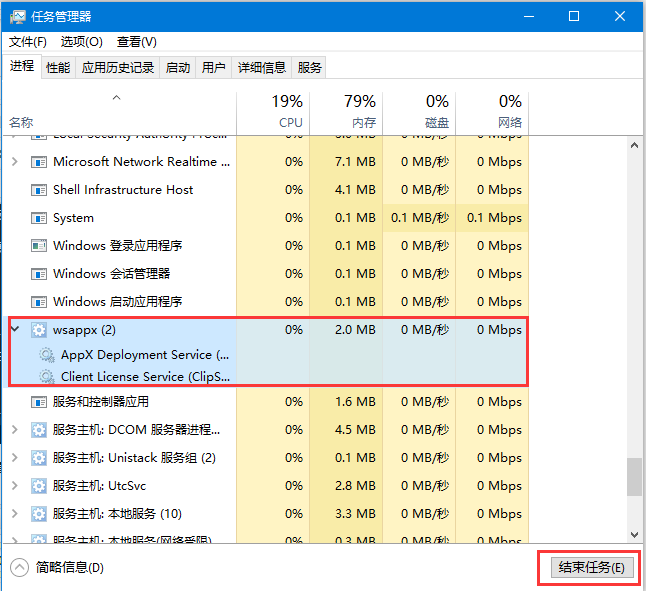Image resolution: width=646 pixels, height=591 pixels.
Task: Click the 简略信息(D) link
Action: [x=70, y=568]
